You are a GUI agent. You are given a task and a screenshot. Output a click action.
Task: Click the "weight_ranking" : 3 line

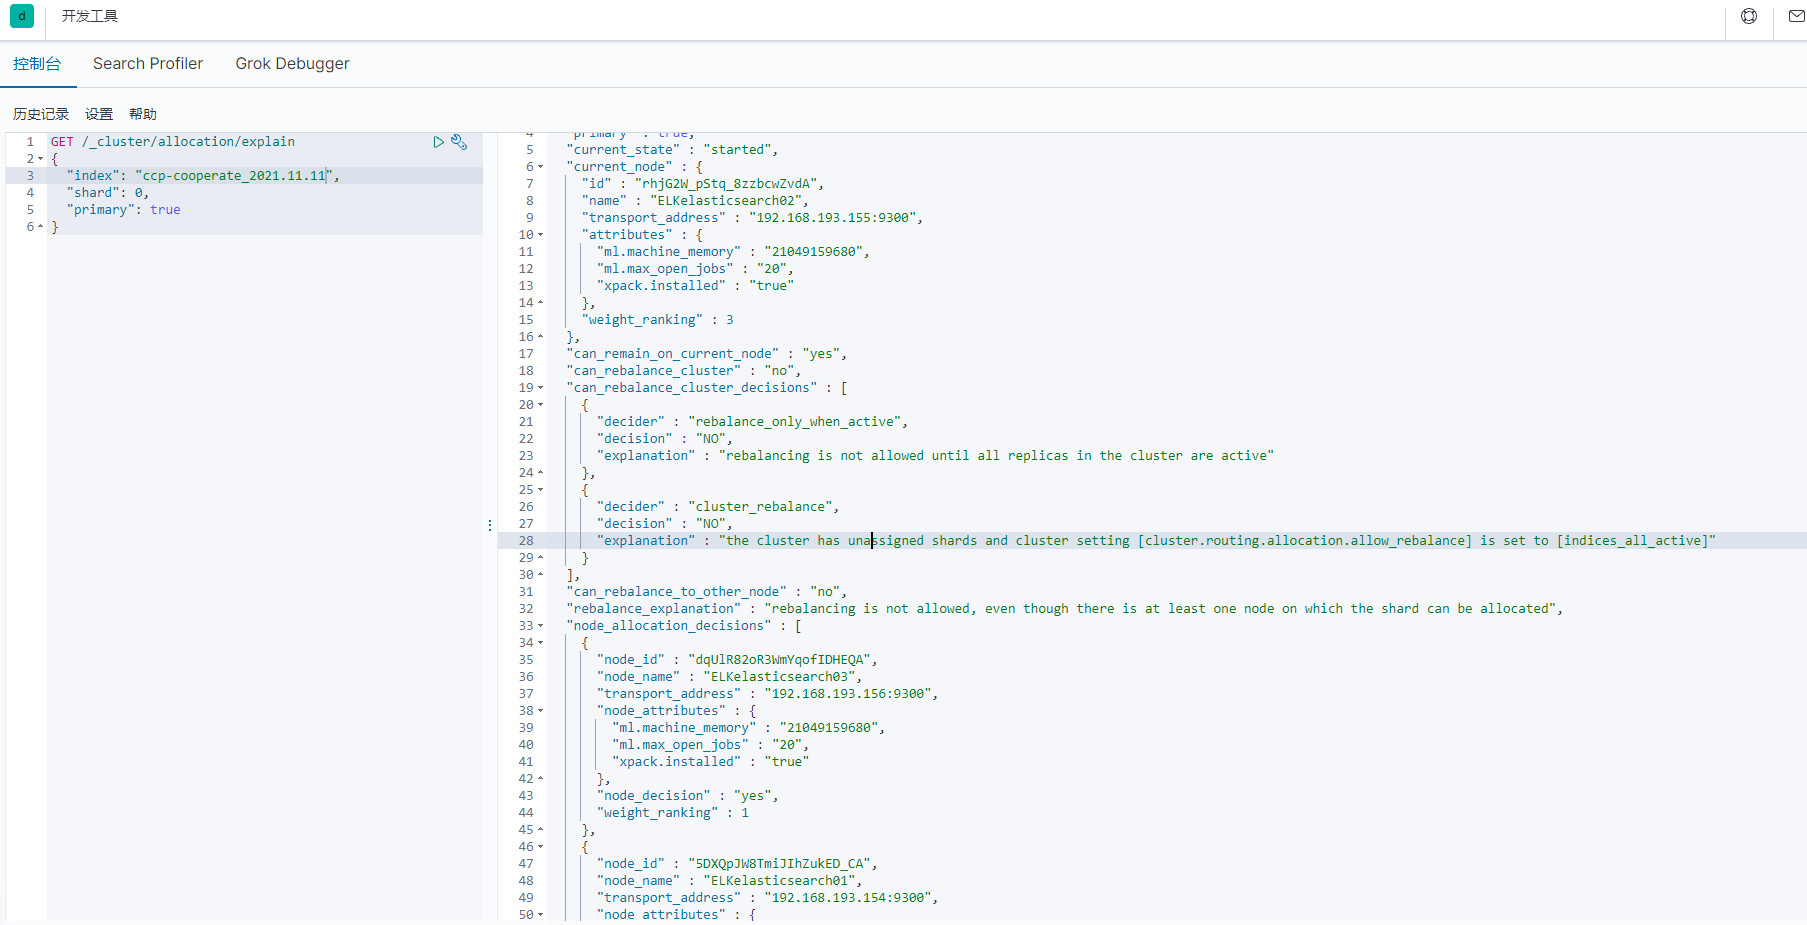pyautogui.click(x=657, y=320)
